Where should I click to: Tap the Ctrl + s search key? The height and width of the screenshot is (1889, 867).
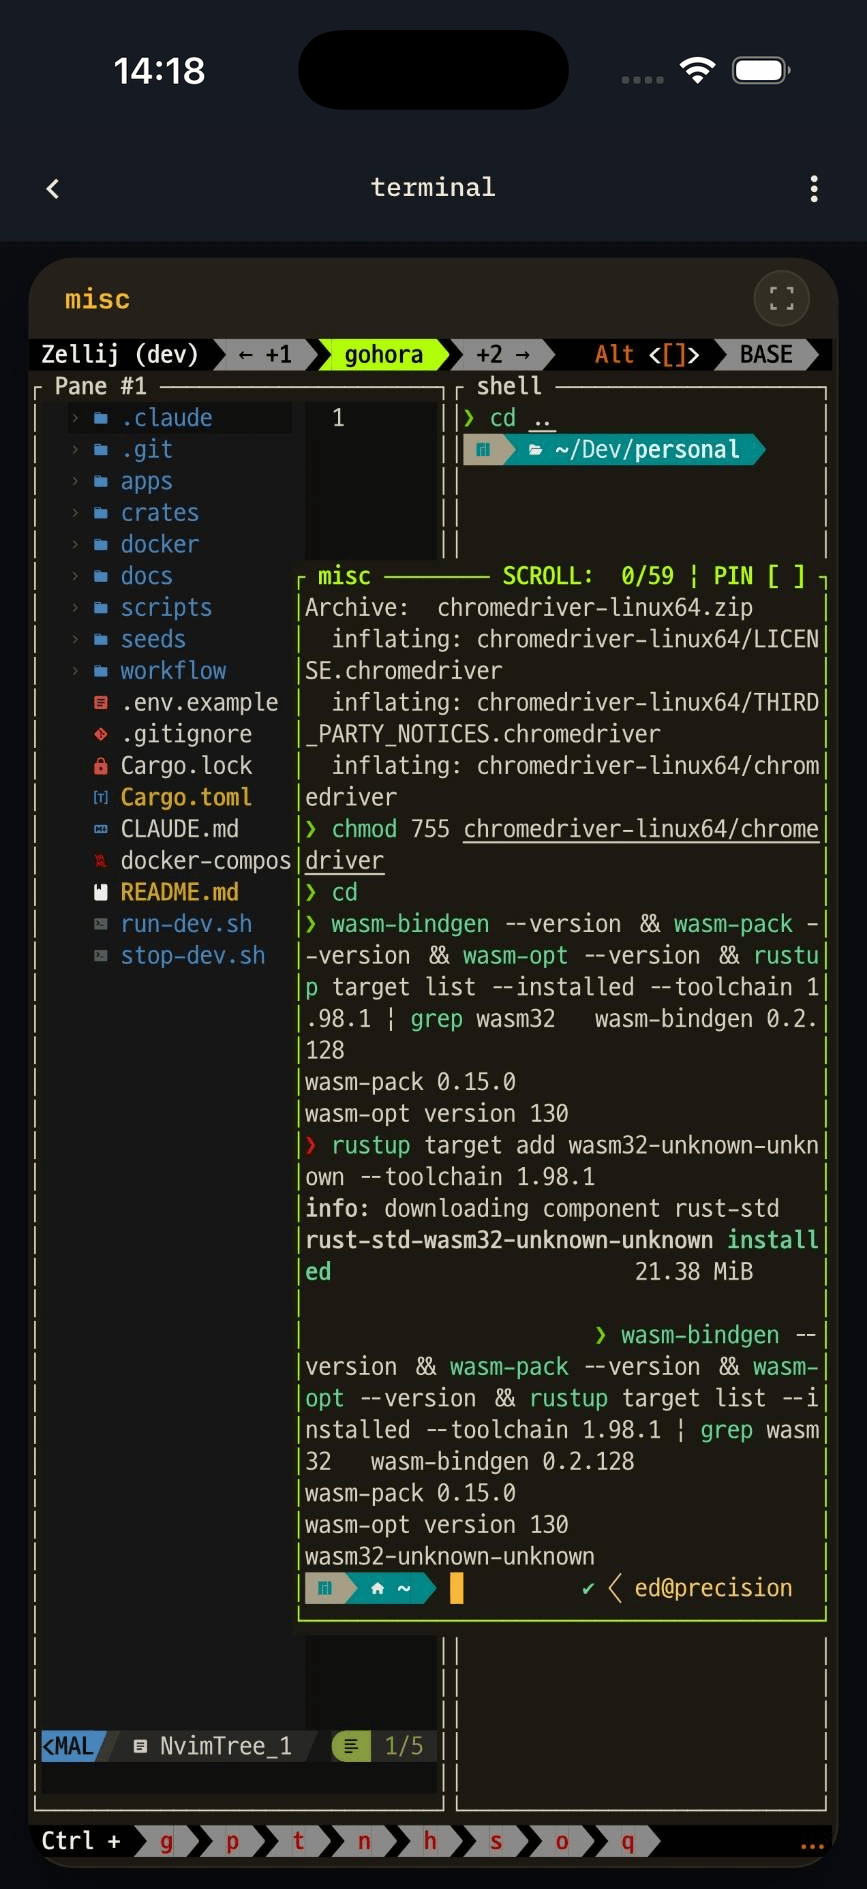click(496, 1841)
